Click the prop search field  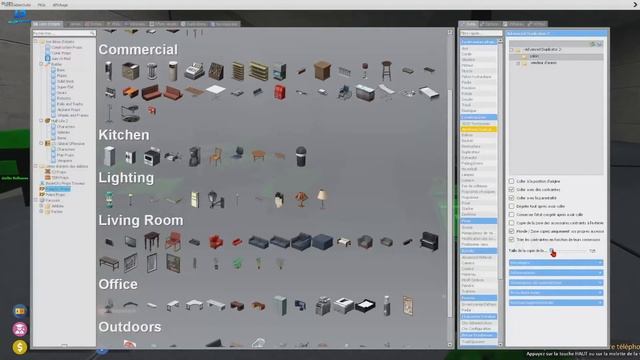(x=64, y=33)
